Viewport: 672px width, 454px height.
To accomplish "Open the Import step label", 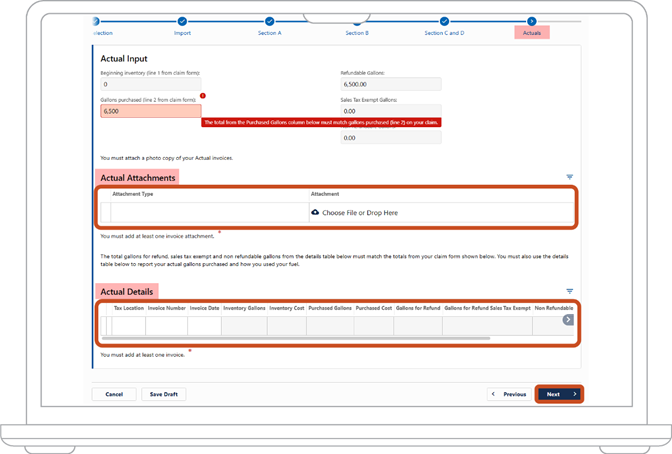I will (182, 33).
